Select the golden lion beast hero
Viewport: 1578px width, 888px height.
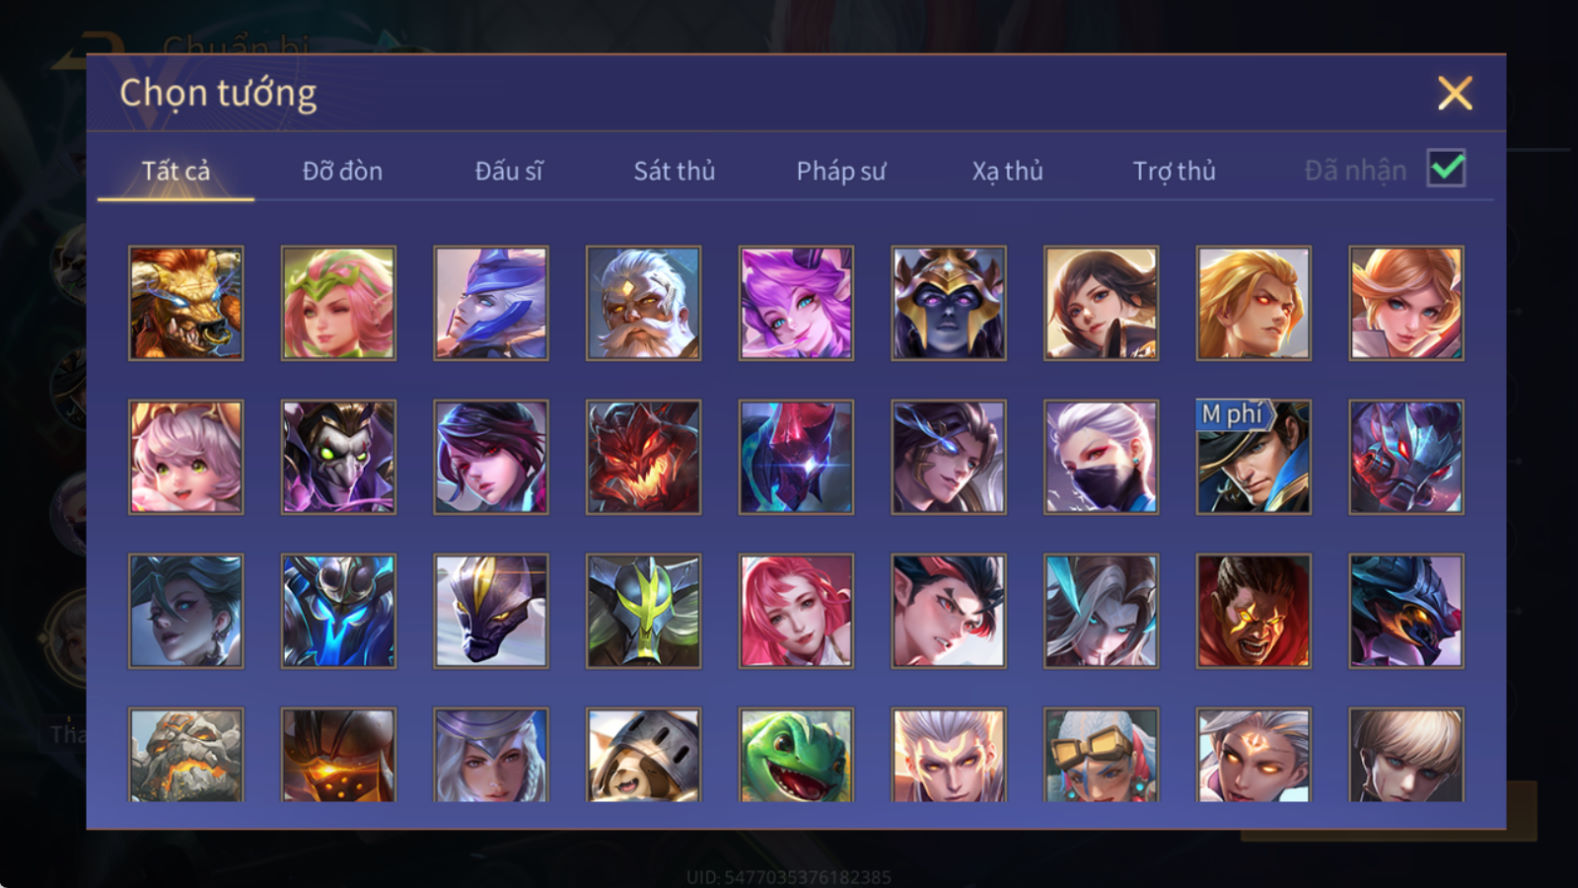[186, 303]
